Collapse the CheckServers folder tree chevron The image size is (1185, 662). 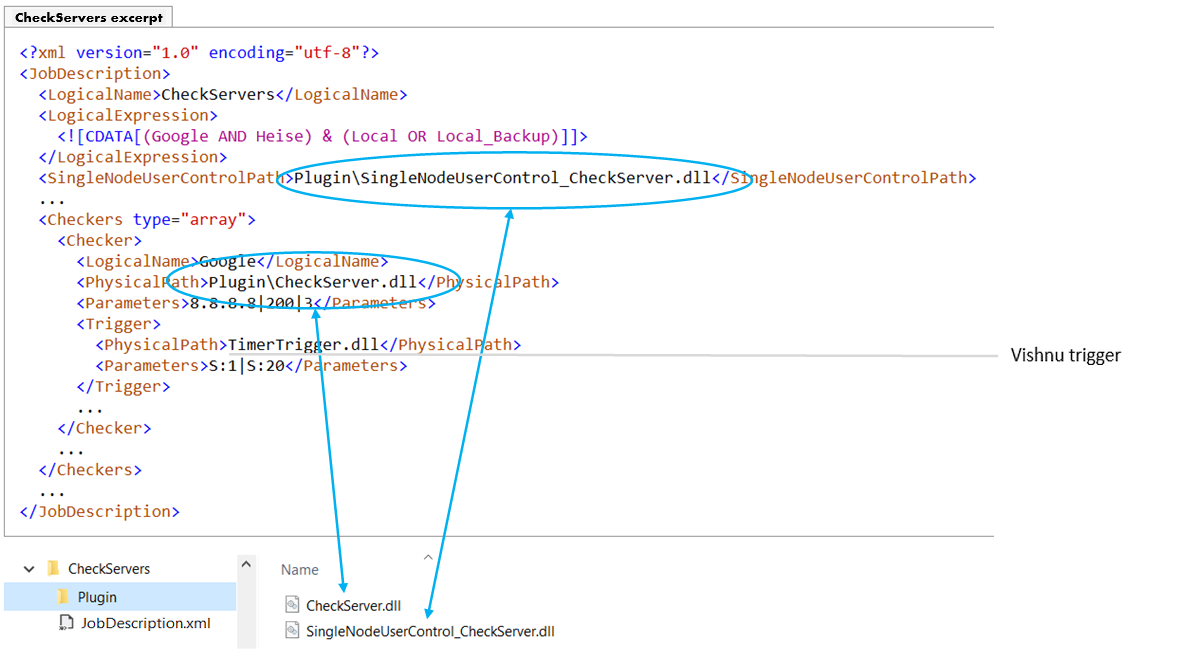29,569
